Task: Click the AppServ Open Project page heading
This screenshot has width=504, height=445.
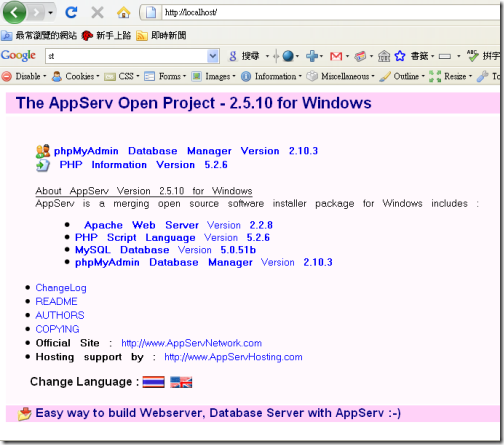Action: 193,103
